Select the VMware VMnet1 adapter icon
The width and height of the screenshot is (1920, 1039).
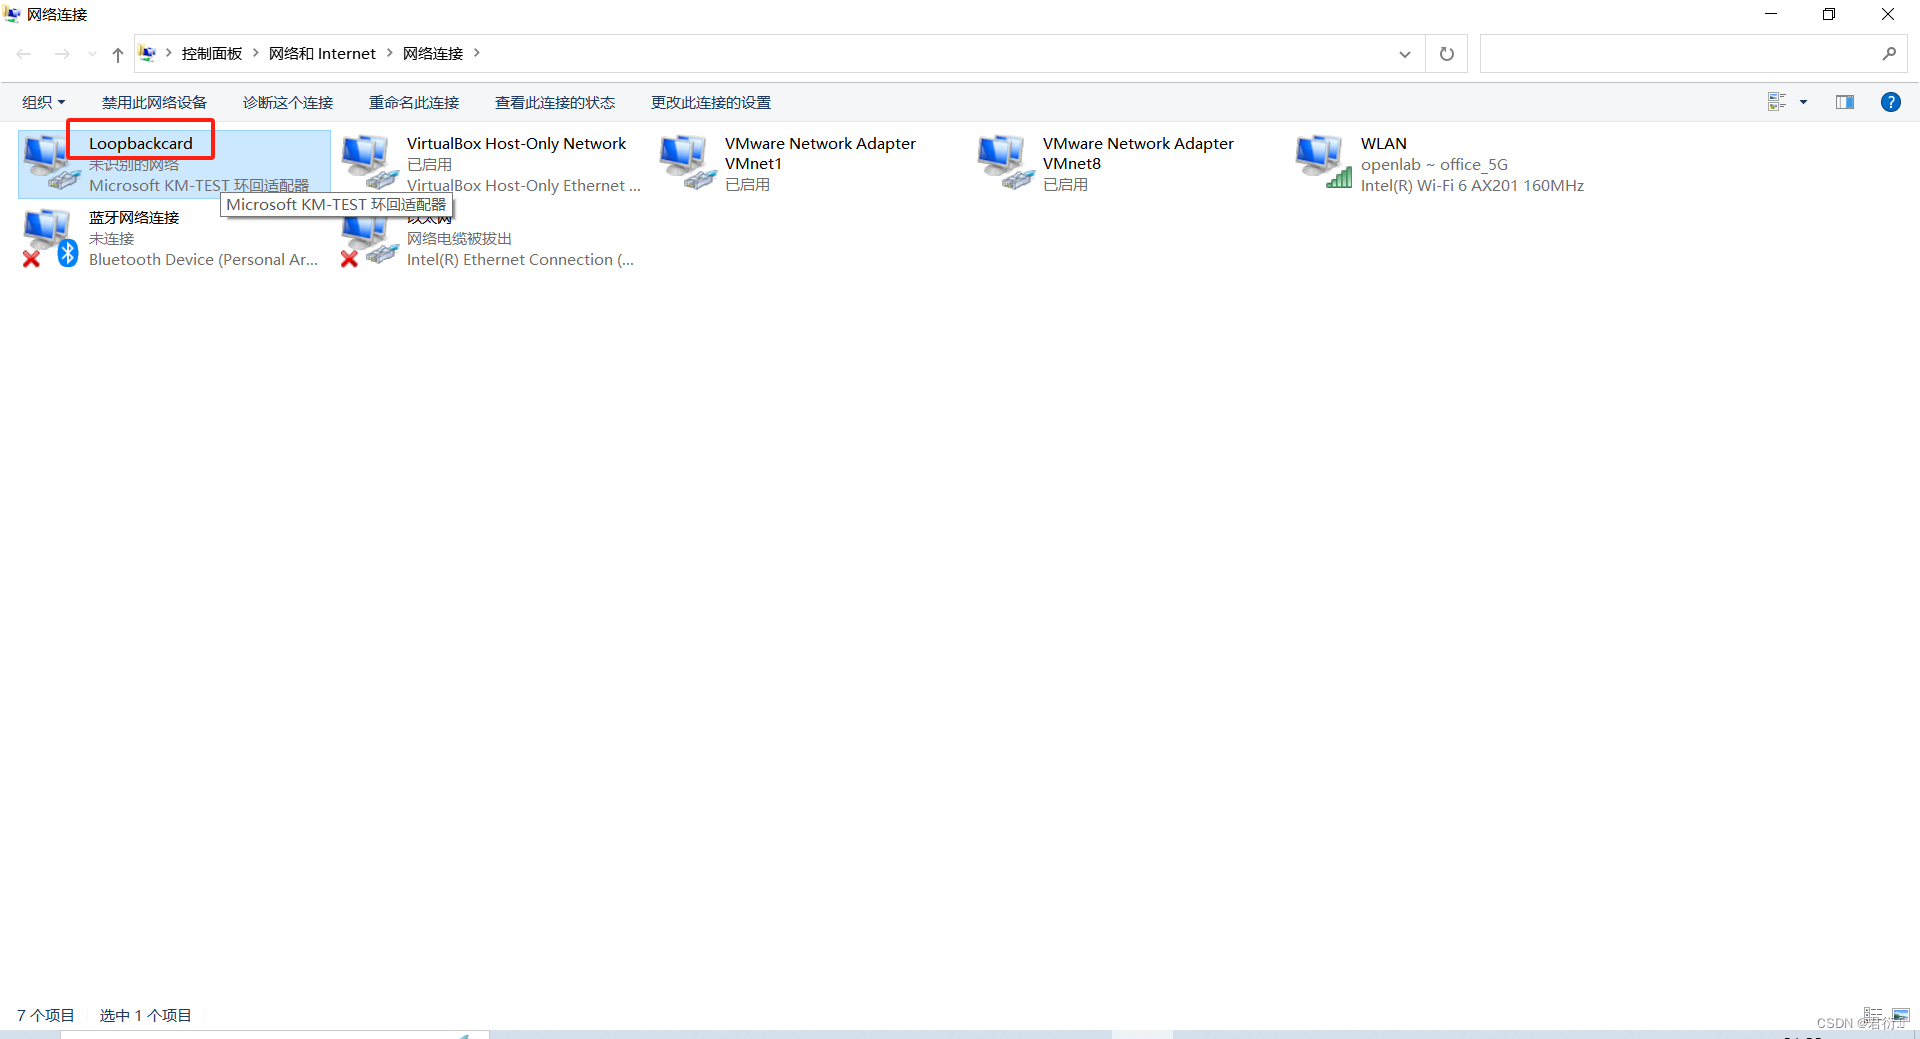pyautogui.click(x=687, y=162)
